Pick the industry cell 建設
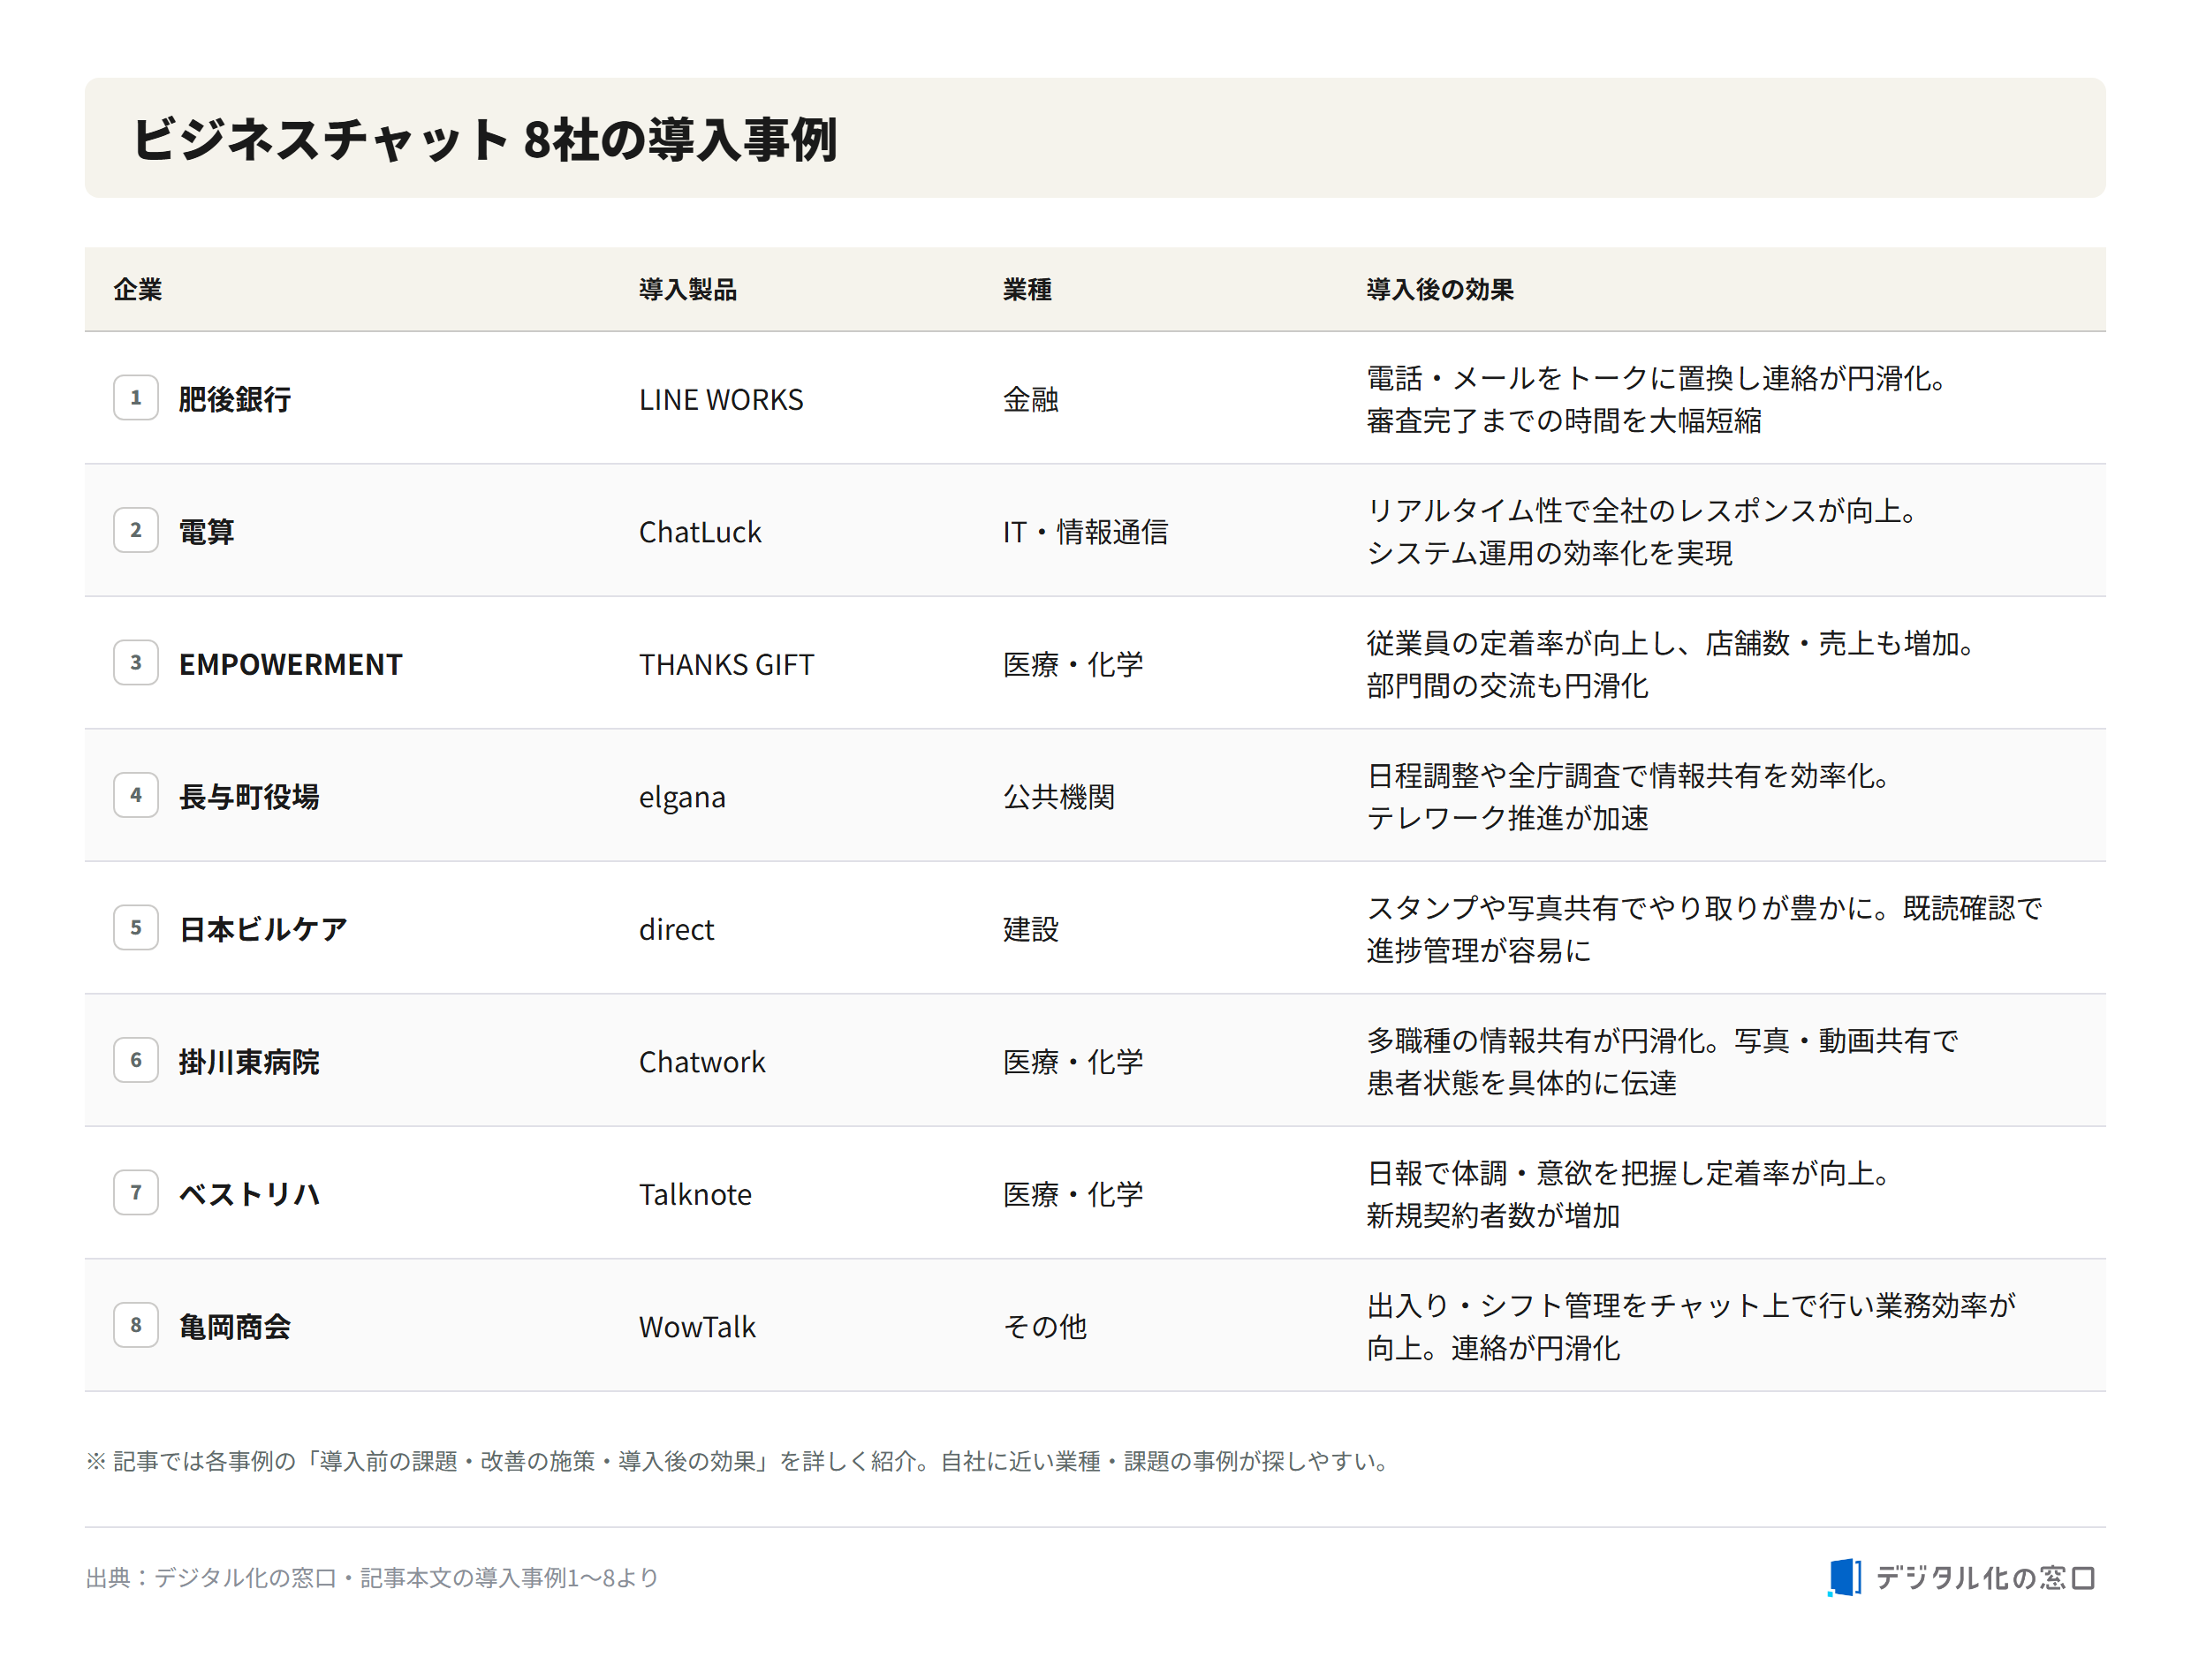2191x1680 pixels. pyautogui.click(x=1031, y=929)
